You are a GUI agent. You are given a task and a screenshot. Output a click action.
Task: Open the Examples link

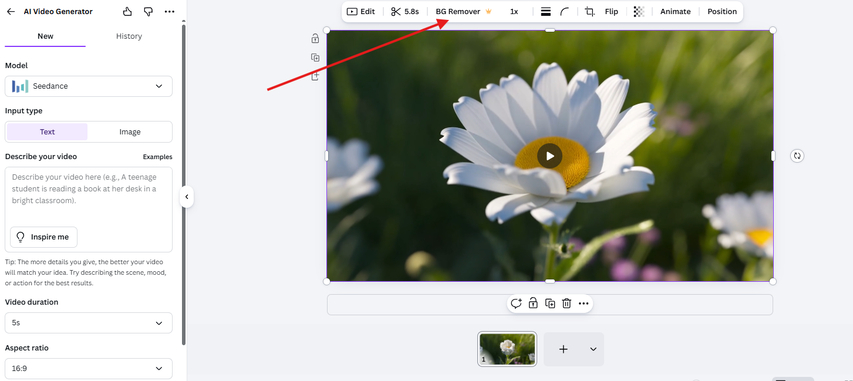158,157
